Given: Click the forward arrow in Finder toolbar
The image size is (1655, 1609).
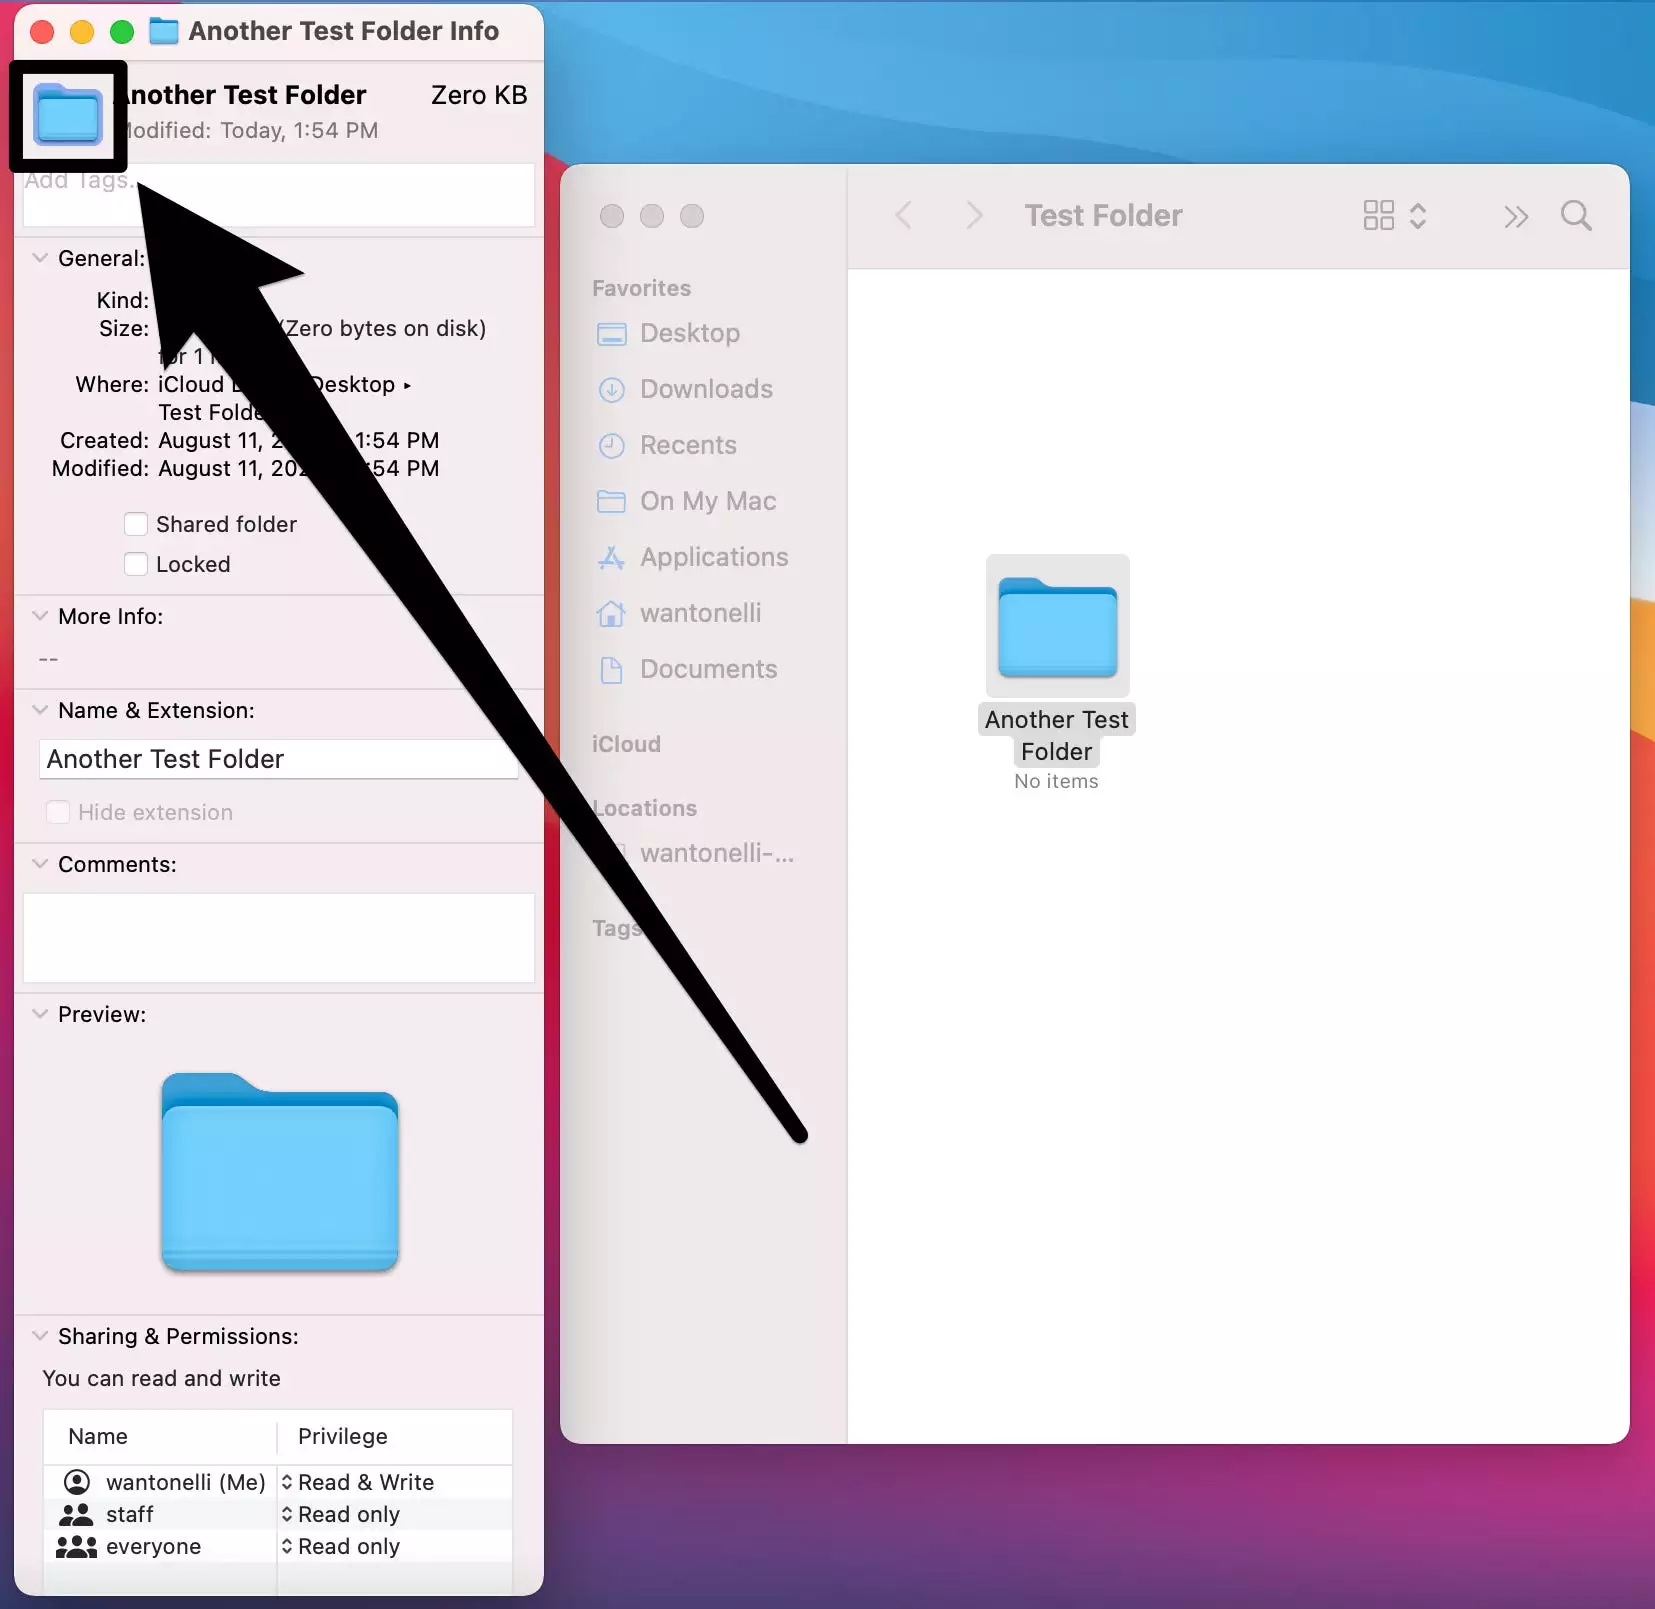Looking at the screenshot, I should [x=974, y=216].
